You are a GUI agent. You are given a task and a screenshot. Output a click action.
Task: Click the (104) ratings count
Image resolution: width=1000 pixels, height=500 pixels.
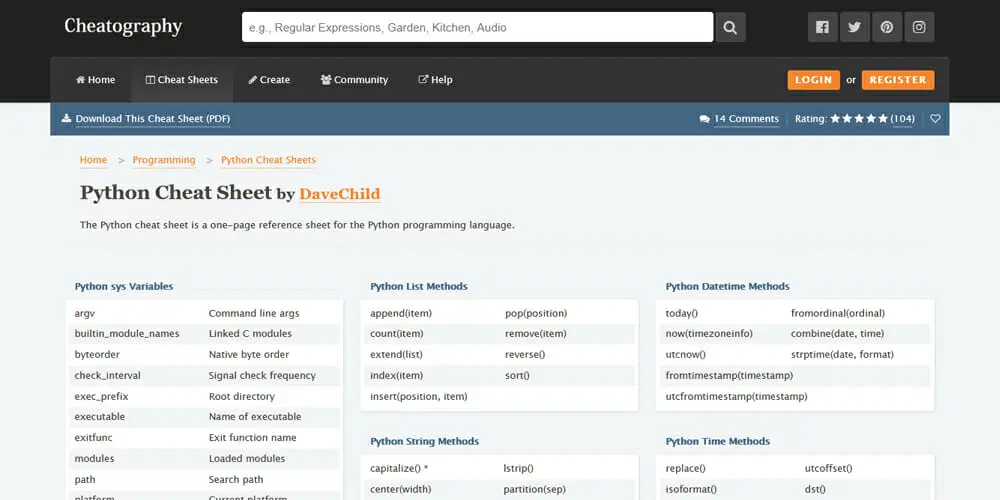coord(902,119)
